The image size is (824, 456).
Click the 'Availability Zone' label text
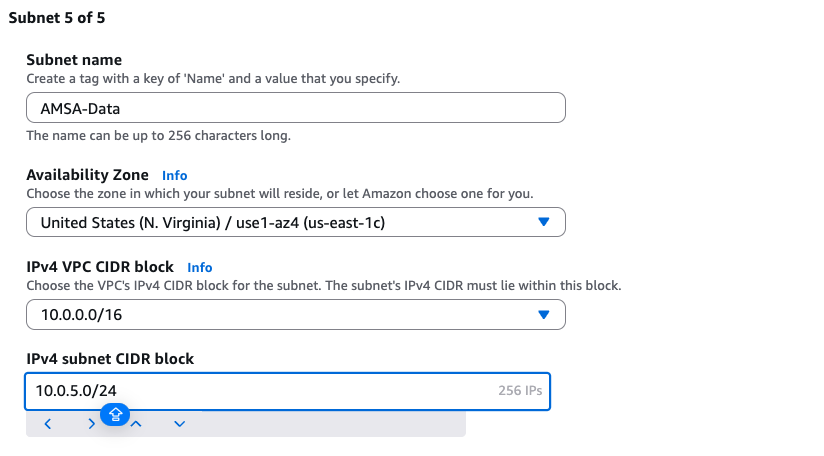click(87, 175)
